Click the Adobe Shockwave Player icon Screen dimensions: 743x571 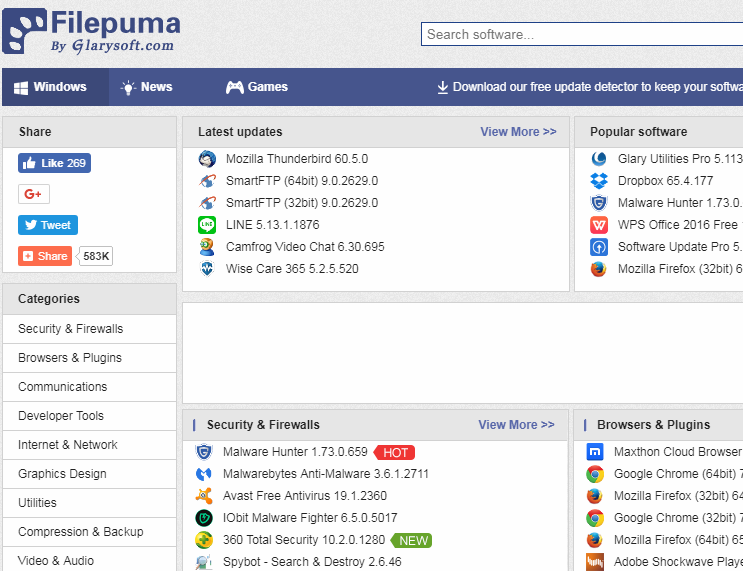click(x=595, y=562)
